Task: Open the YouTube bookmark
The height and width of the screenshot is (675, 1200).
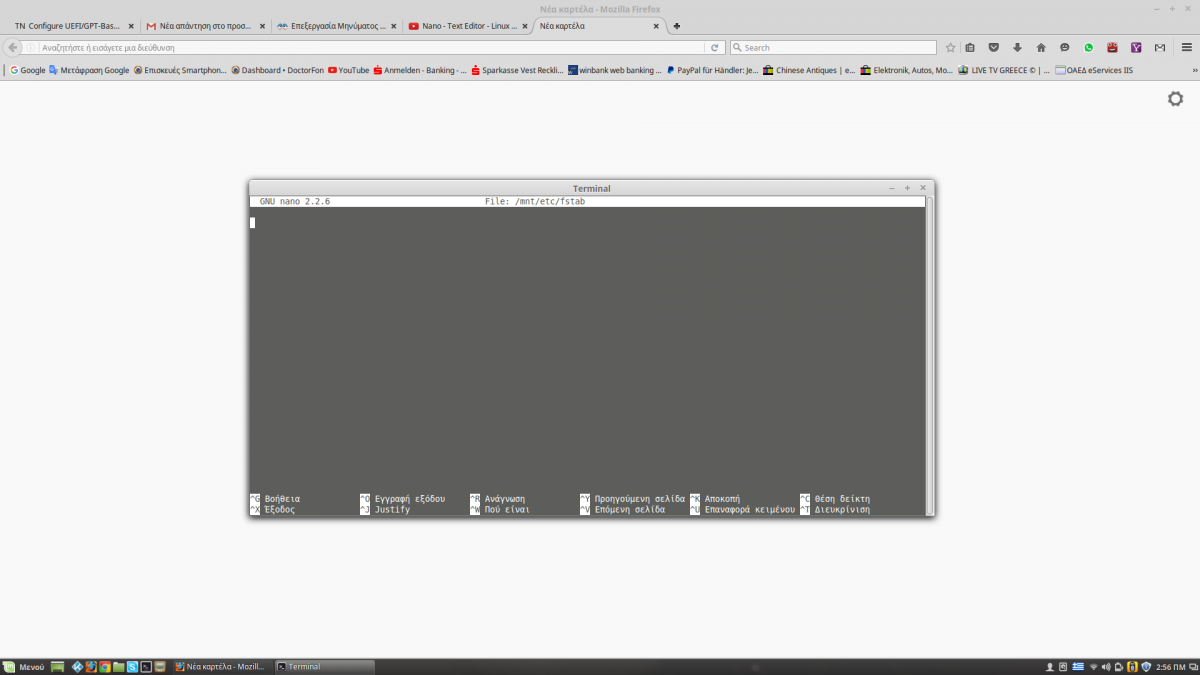Action: tap(348, 70)
